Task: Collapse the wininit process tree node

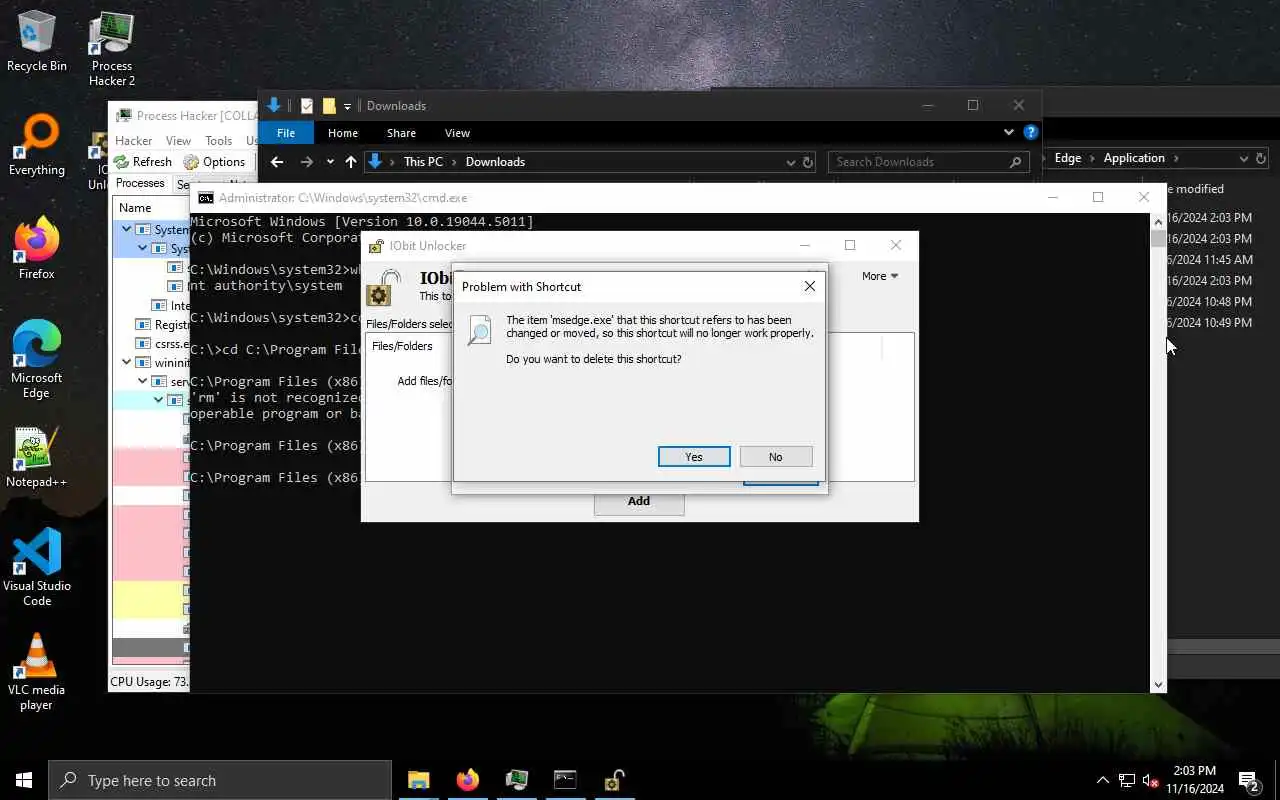Action: [x=126, y=362]
